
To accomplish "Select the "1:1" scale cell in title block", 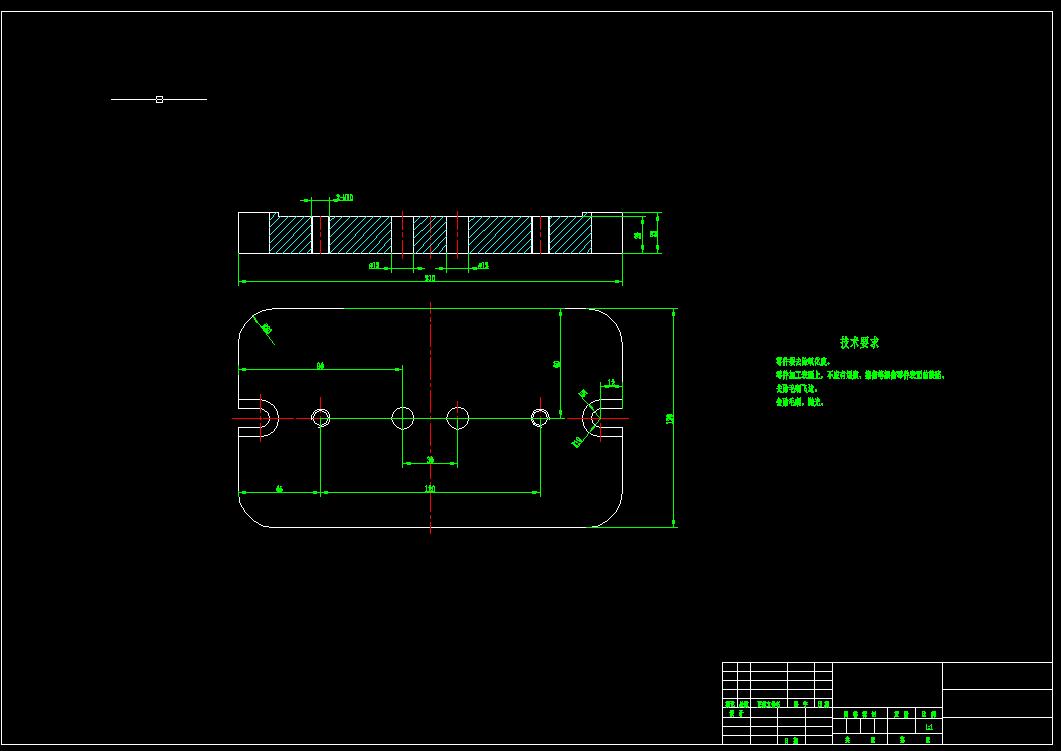I will click(x=929, y=727).
